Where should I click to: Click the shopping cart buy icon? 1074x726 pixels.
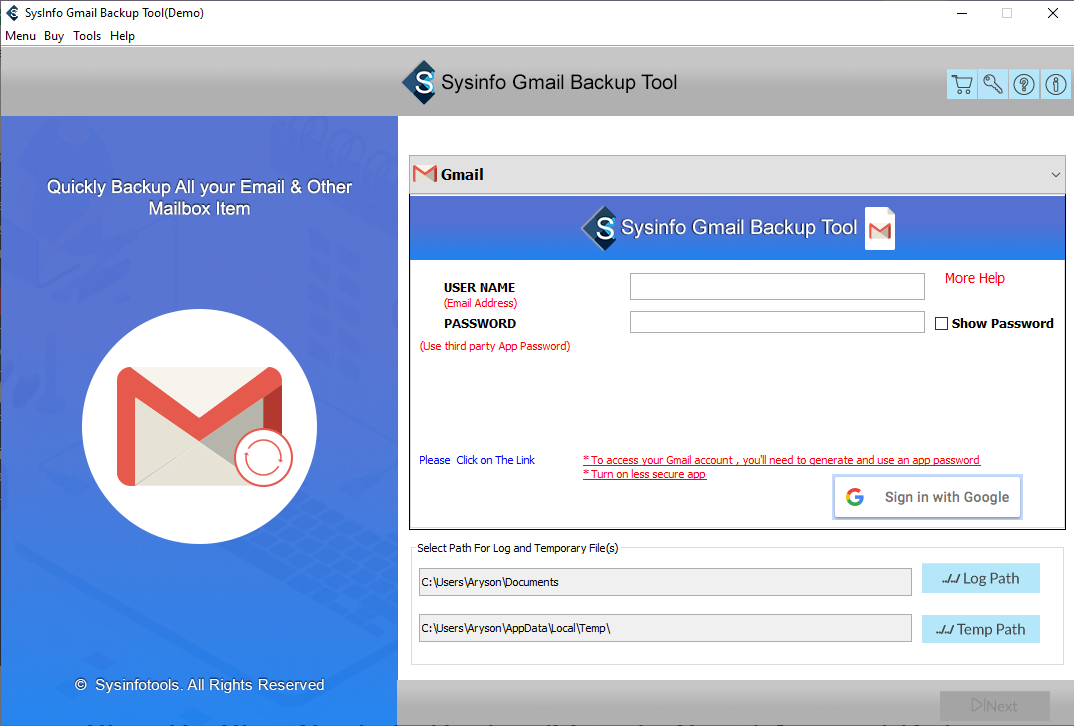[x=962, y=84]
